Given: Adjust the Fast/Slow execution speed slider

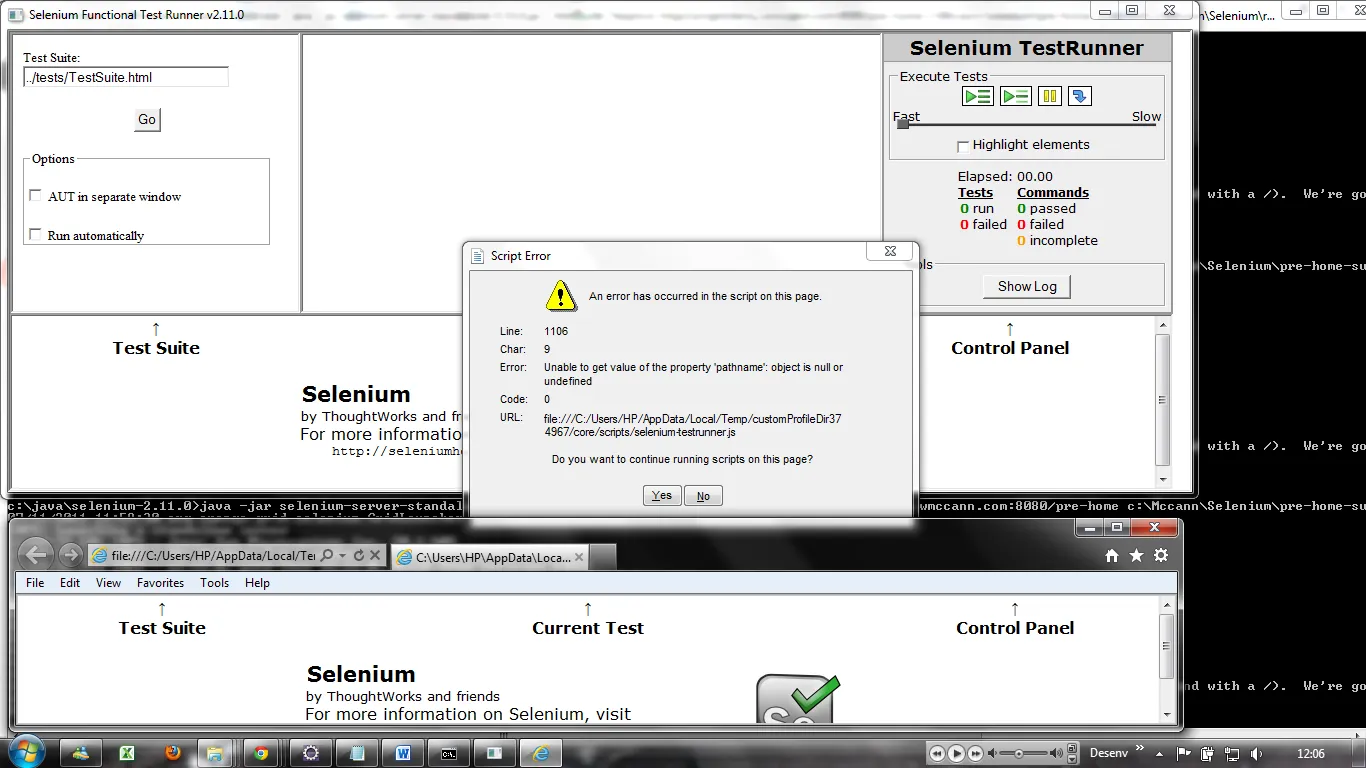Looking at the screenshot, I should pyautogui.click(x=903, y=124).
